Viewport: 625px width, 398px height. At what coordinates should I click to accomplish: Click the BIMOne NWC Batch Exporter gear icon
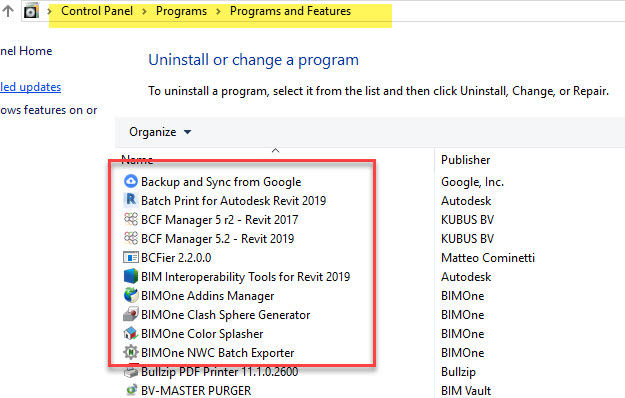pos(131,352)
